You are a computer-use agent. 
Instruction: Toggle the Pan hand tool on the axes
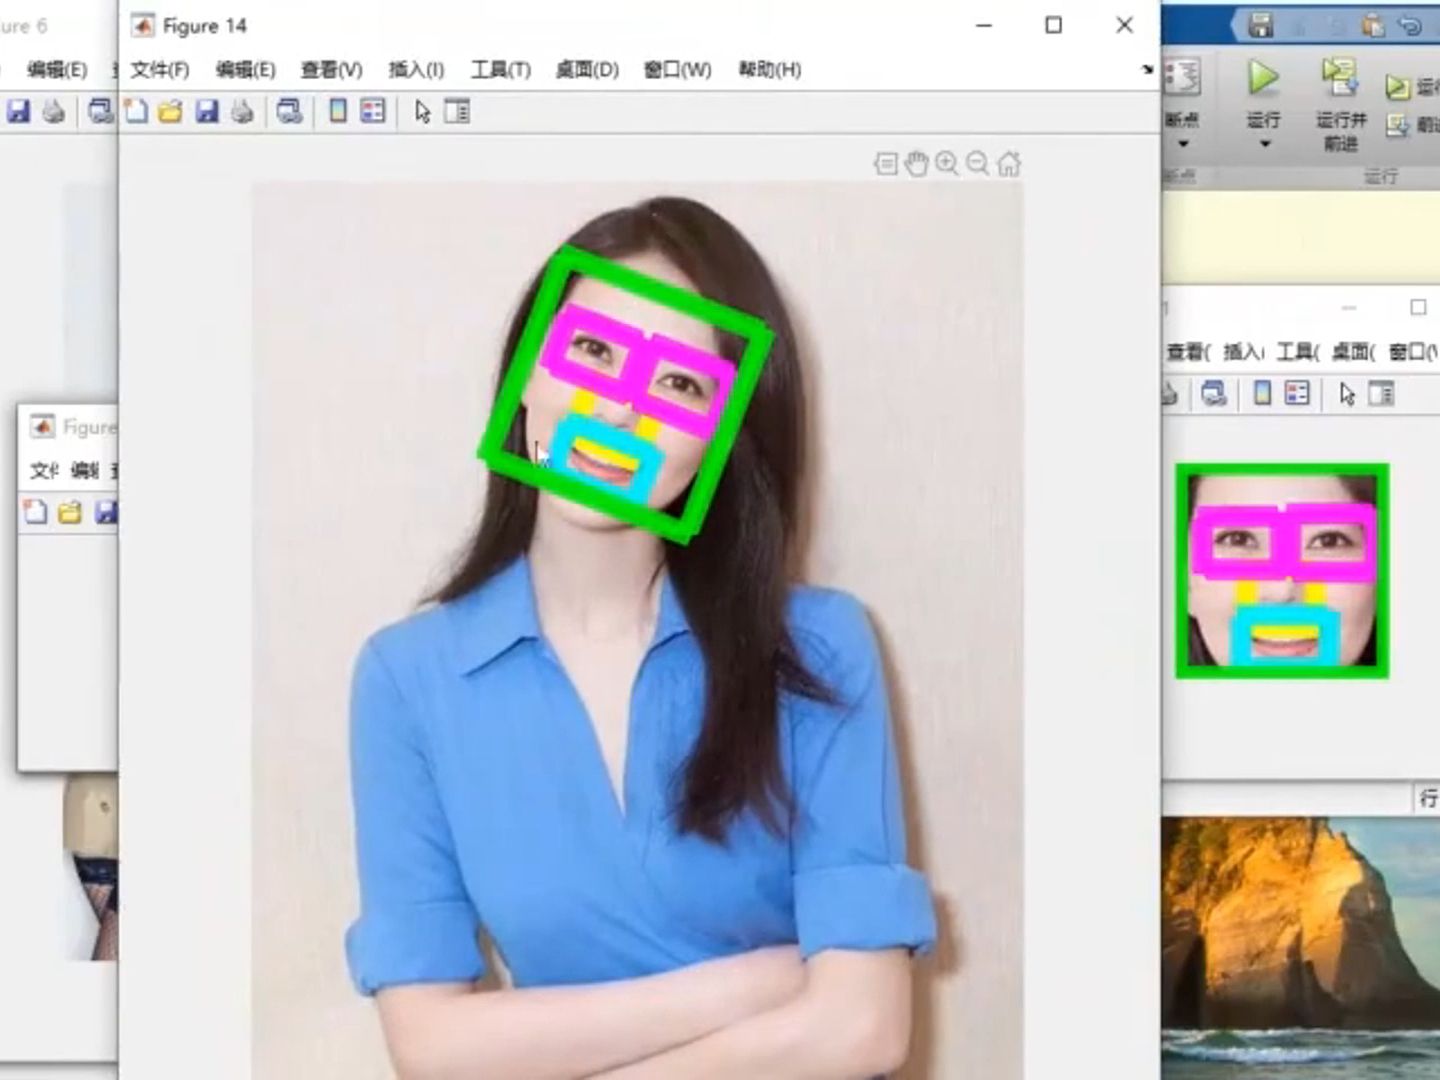tap(915, 162)
